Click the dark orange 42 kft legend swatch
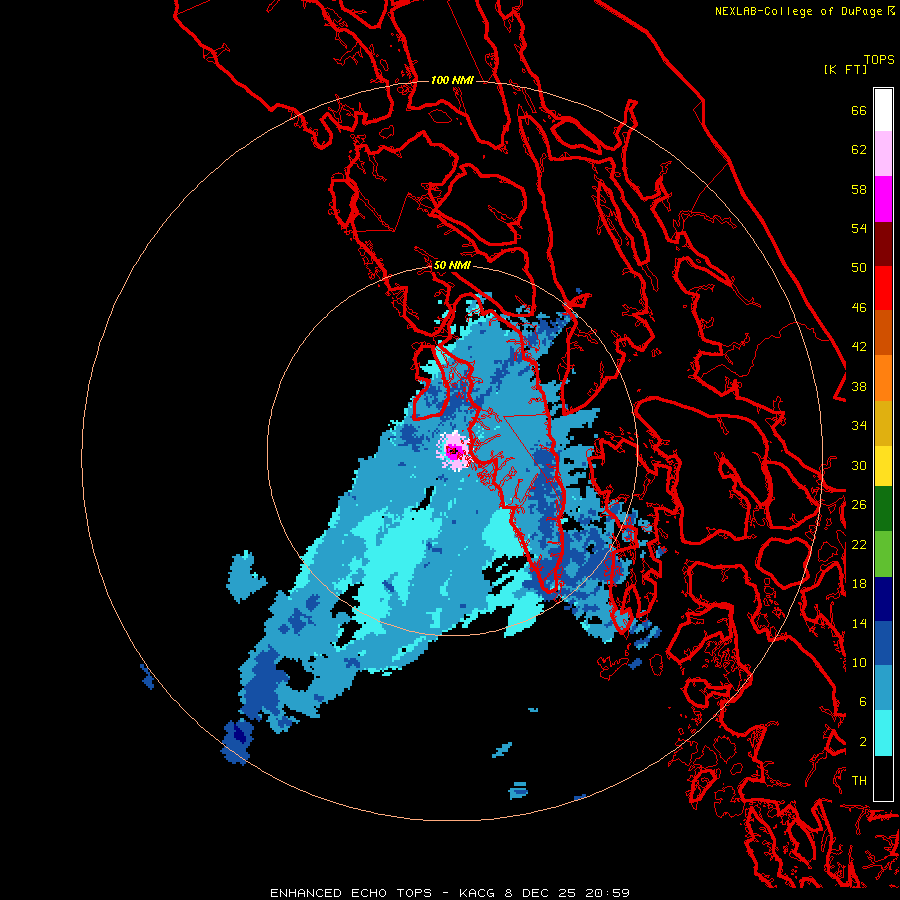 click(883, 332)
